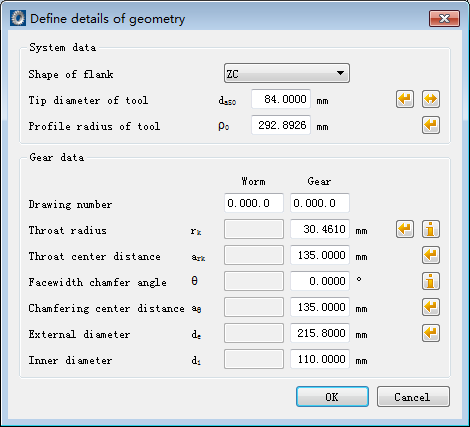Cancel the geometry dialog
Viewport: 470px width, 427px height.
(x=413, y=397)
